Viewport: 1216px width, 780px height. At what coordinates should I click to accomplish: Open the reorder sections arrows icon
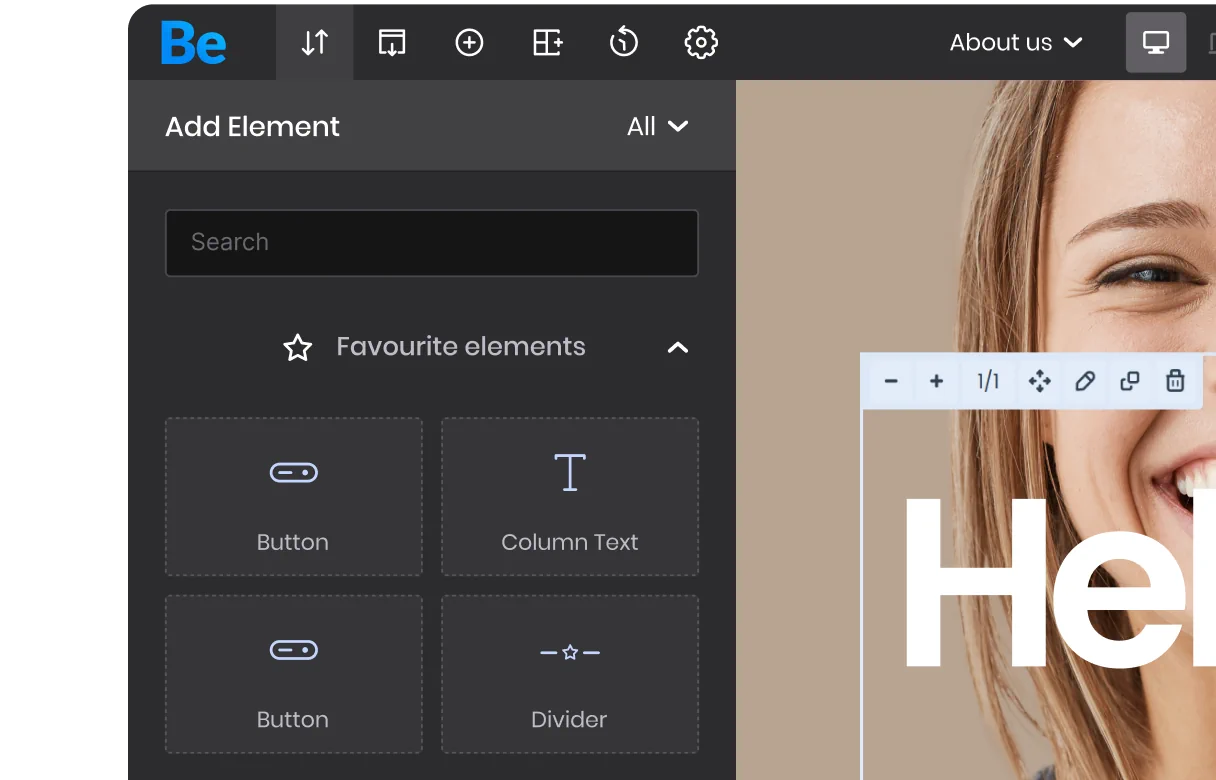tap(315, 43)
